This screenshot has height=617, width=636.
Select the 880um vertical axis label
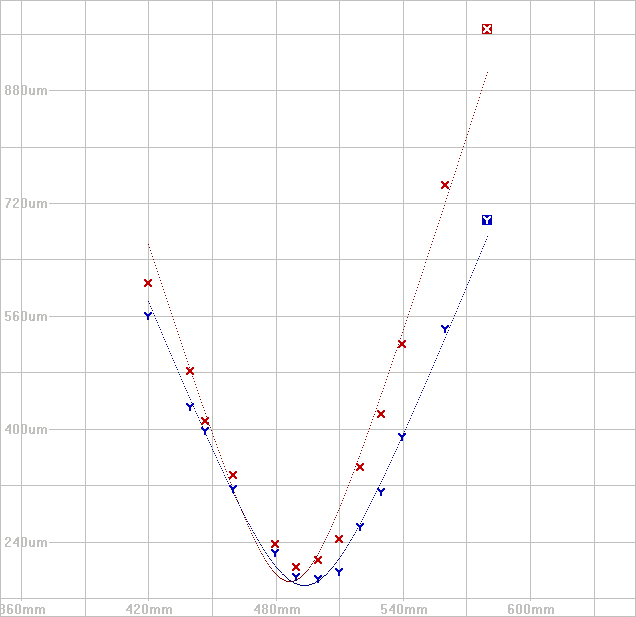click(x=26, y=90)
